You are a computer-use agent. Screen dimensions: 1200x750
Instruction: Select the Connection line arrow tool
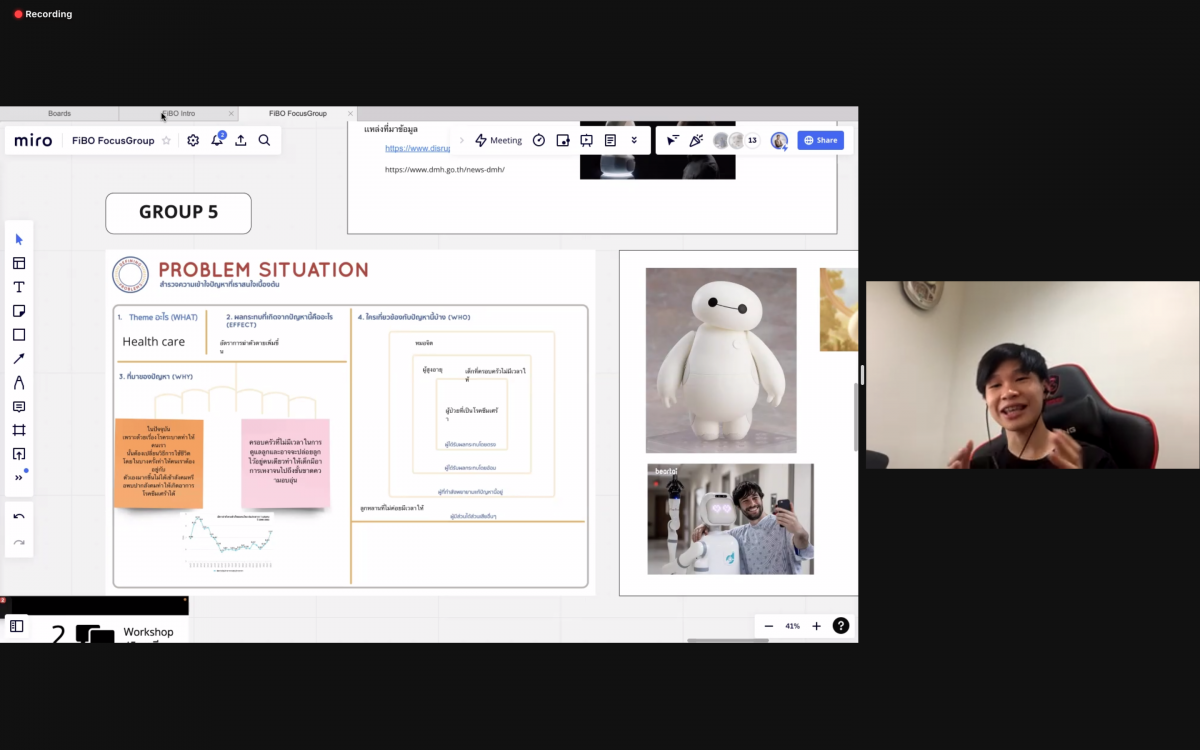pyautogui.click(x=18, y=359)
